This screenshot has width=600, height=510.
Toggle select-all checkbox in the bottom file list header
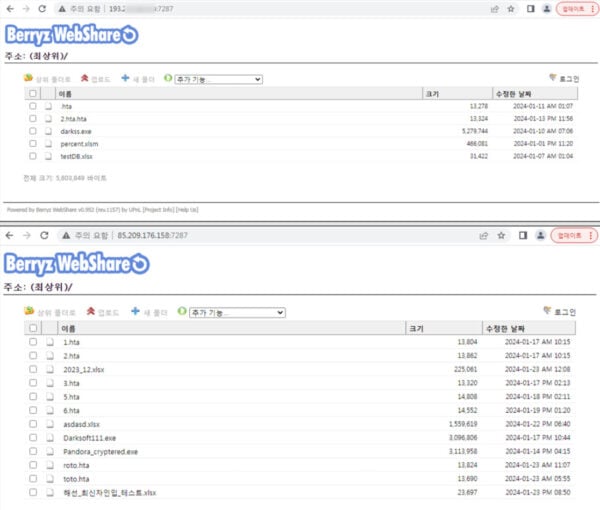point(33,328)
